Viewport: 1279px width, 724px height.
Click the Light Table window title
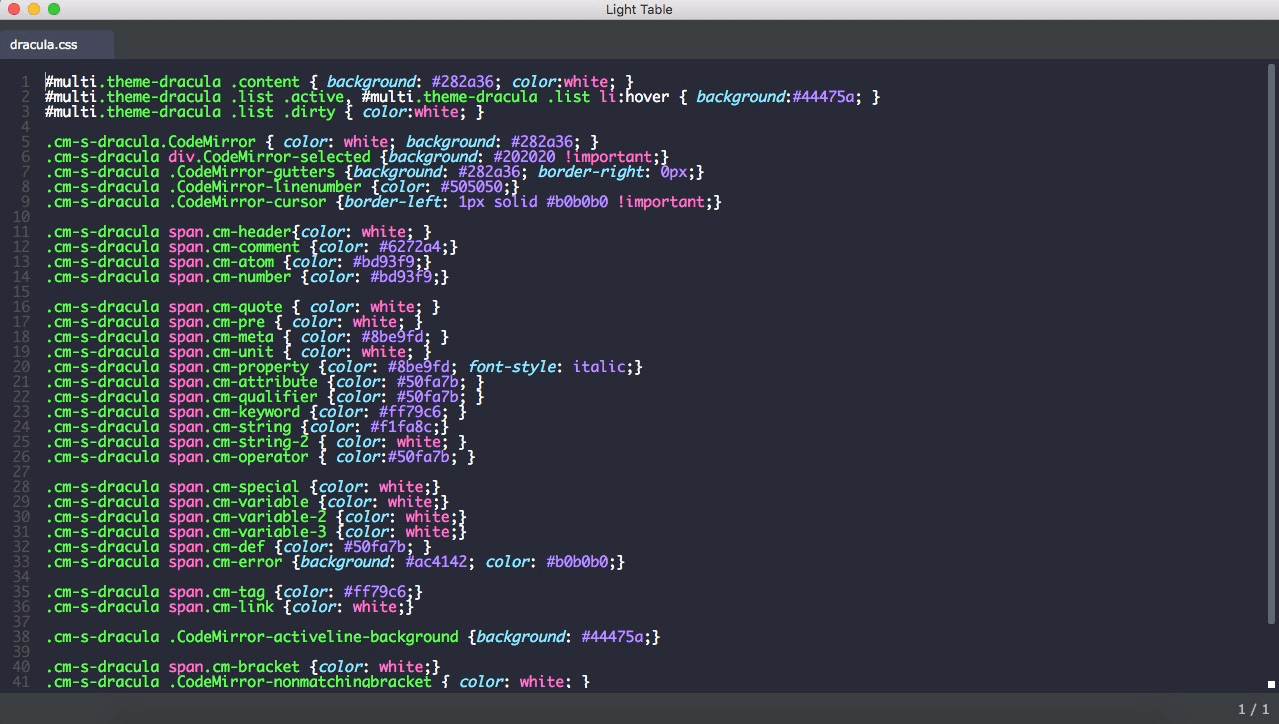[x=639, y=9]
